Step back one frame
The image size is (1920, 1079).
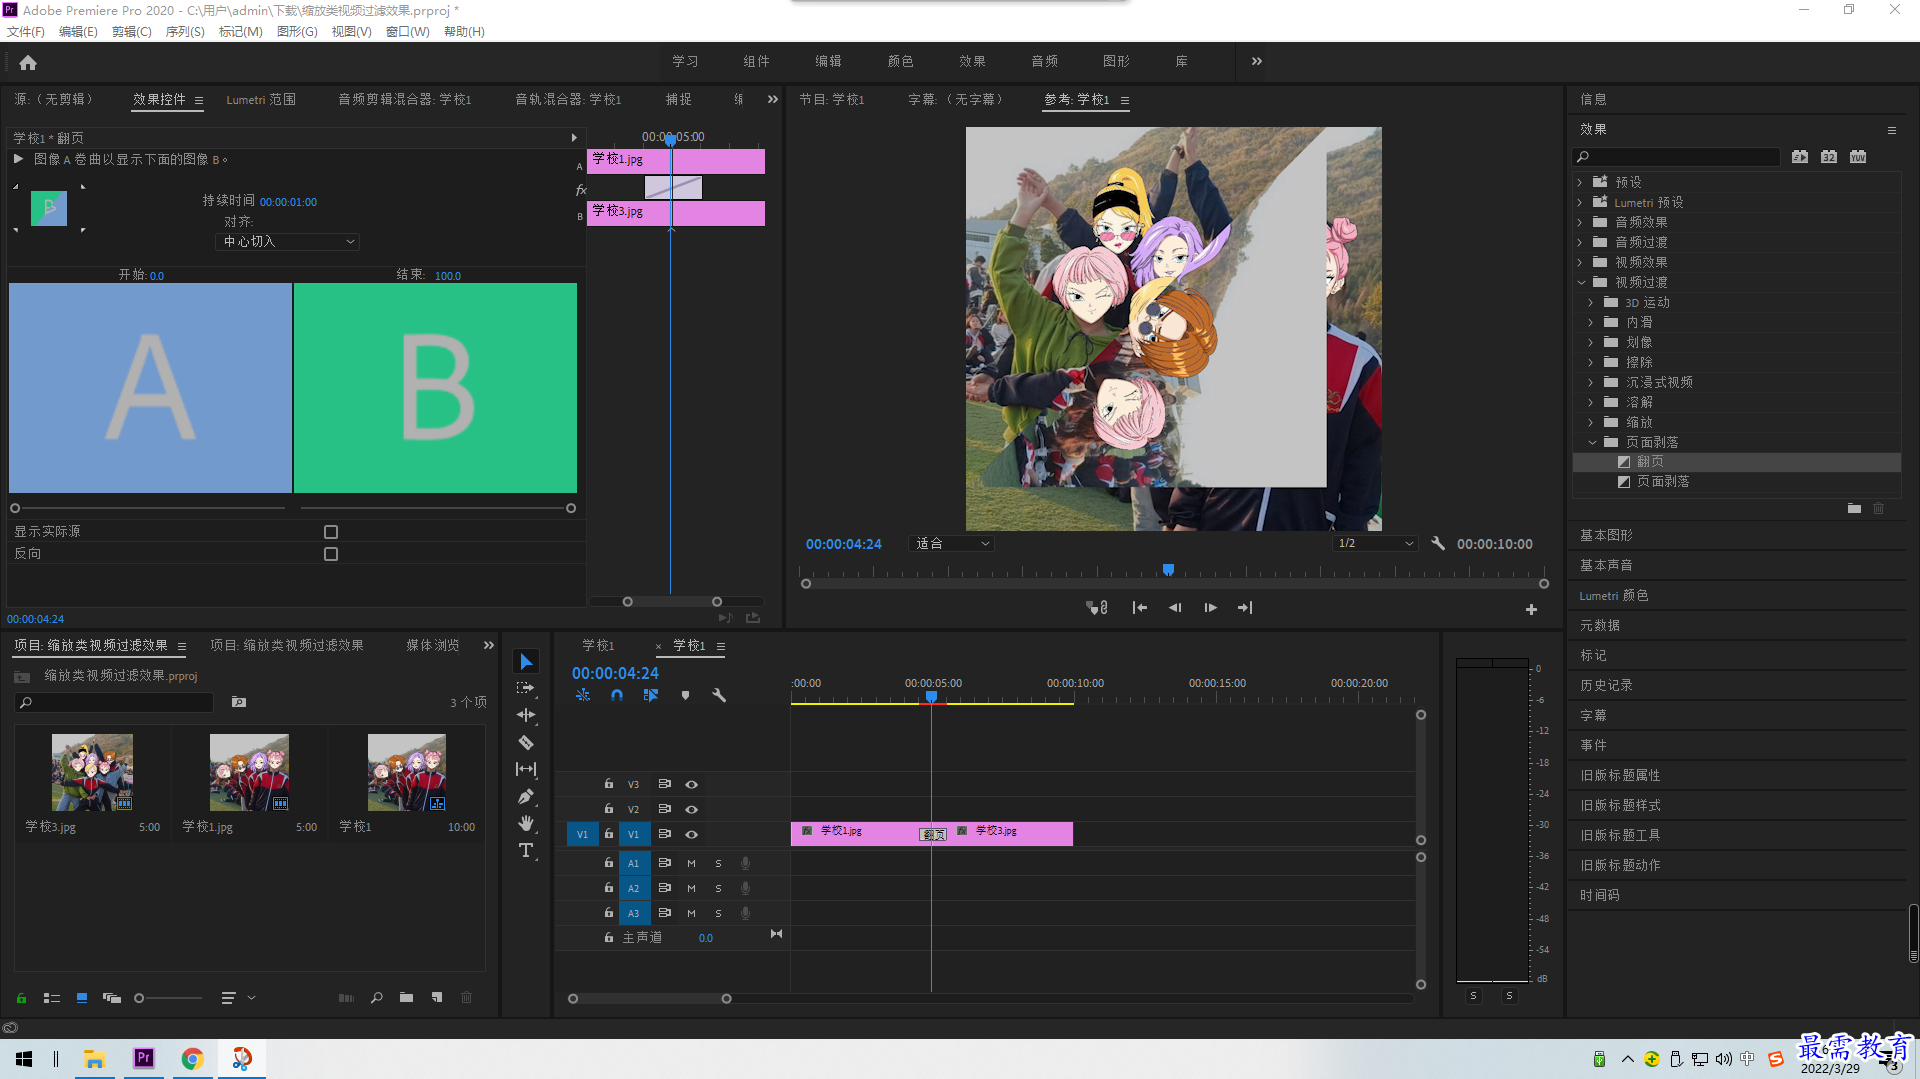(1175, 608)
